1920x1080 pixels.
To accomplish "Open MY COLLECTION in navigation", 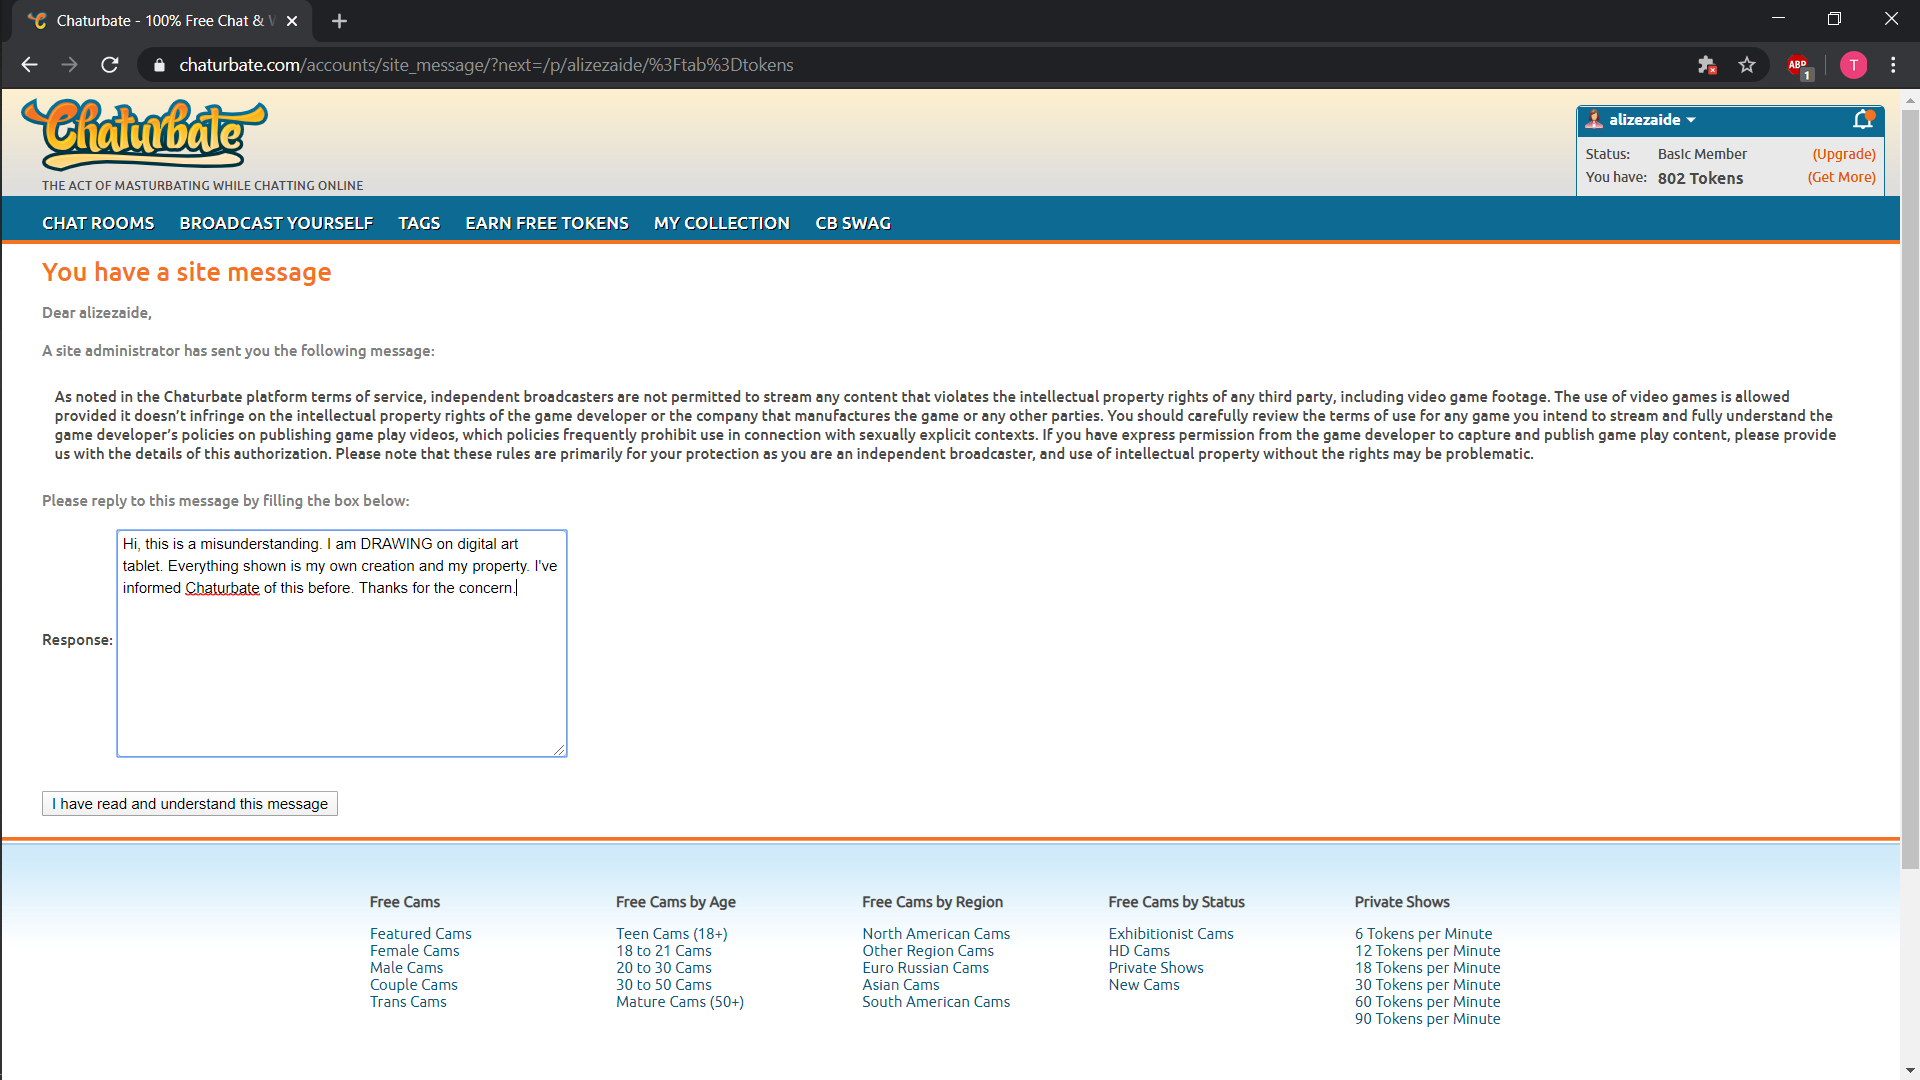I will 722,223.
